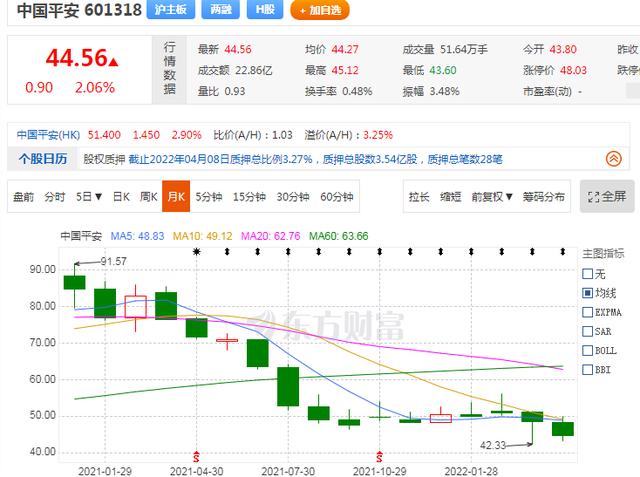Enable the SAR indicator checkbox

coord(587,331)
